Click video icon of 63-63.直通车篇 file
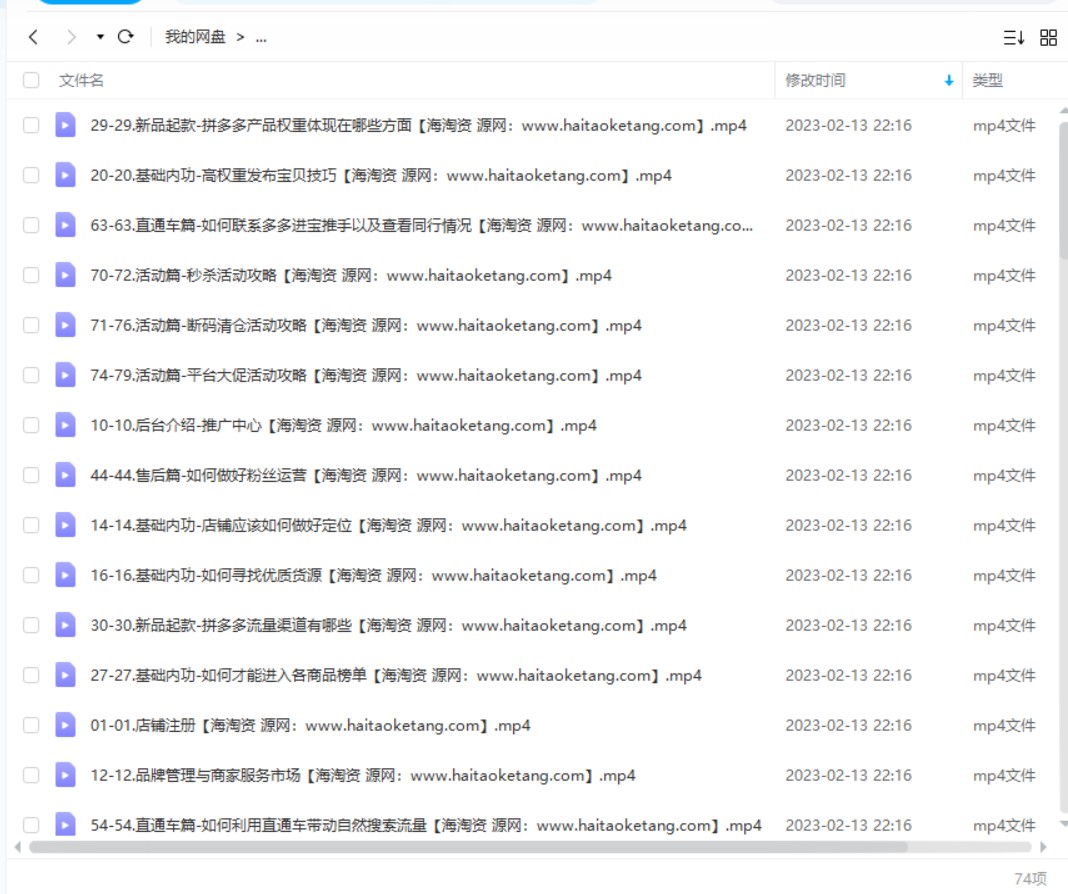Screen dimensions: 1068x894 [65, 225]
